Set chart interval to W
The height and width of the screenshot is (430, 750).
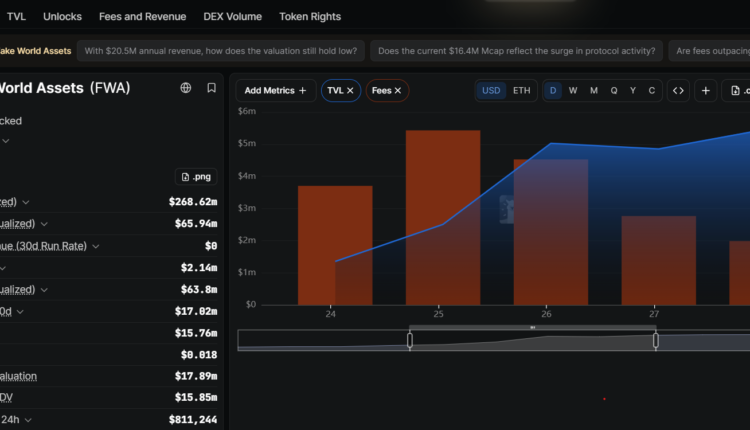pos(573,90)
